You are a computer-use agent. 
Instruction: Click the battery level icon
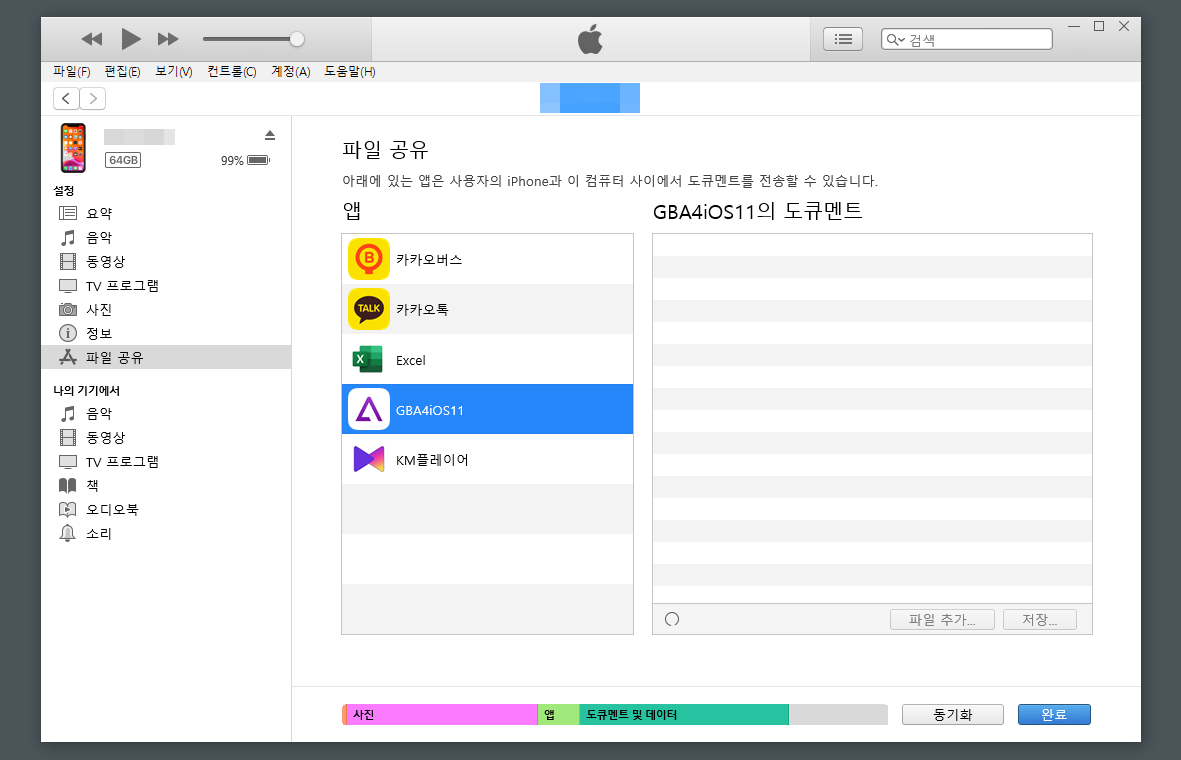258,160
